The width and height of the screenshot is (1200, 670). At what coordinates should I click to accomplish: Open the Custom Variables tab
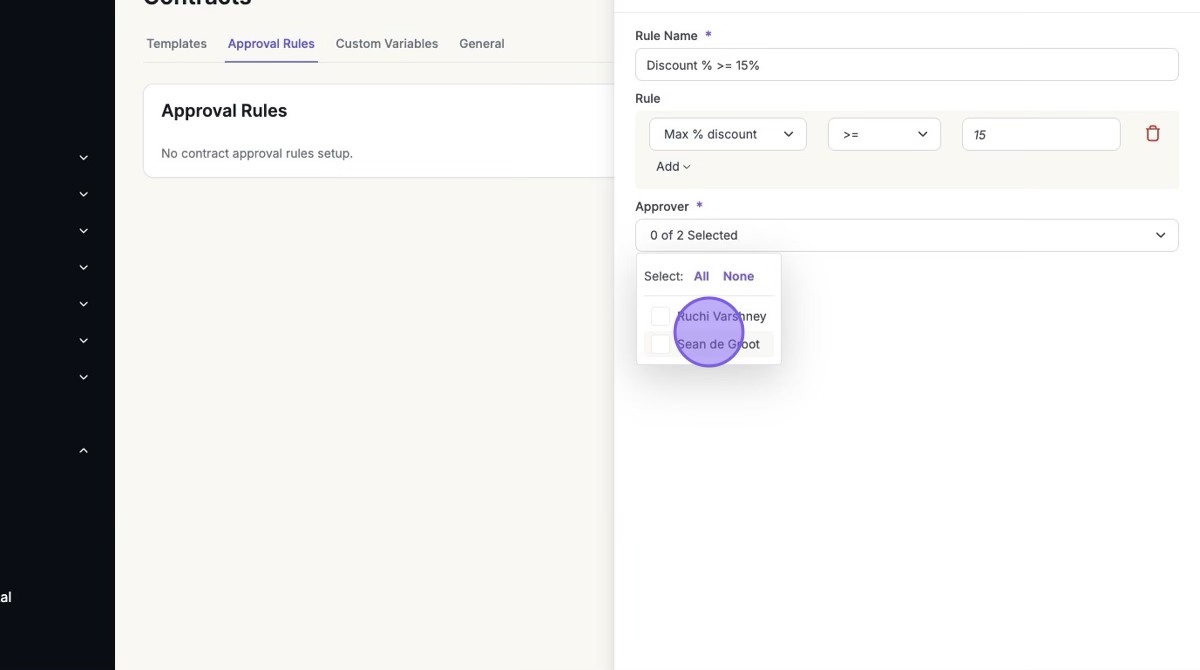386,44
